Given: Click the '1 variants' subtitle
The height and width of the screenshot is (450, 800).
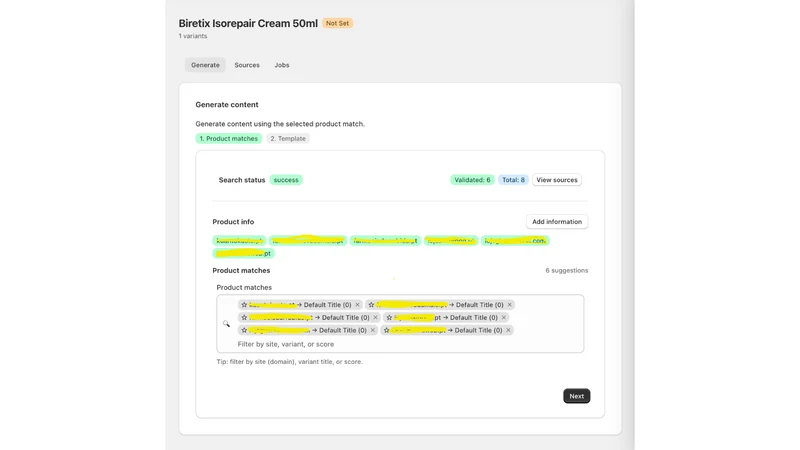Looking at the screenshot, I should coord(193,36).
